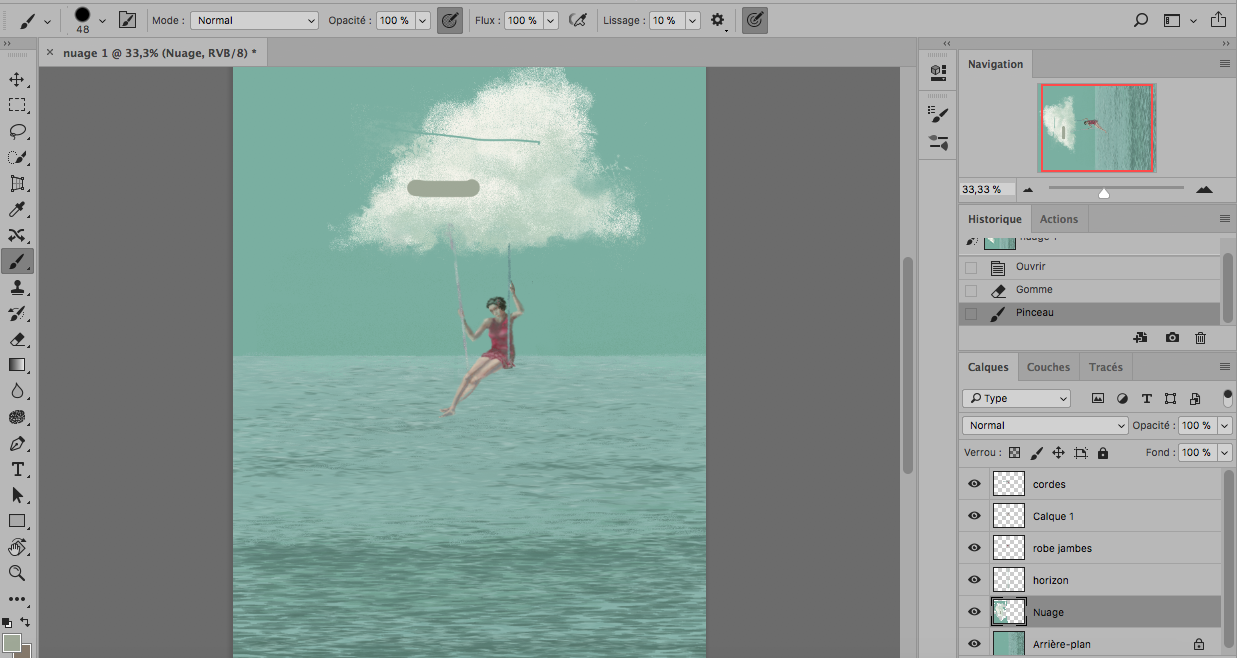
Task: Select the Eraser tool
Action: tap(17, 340)
